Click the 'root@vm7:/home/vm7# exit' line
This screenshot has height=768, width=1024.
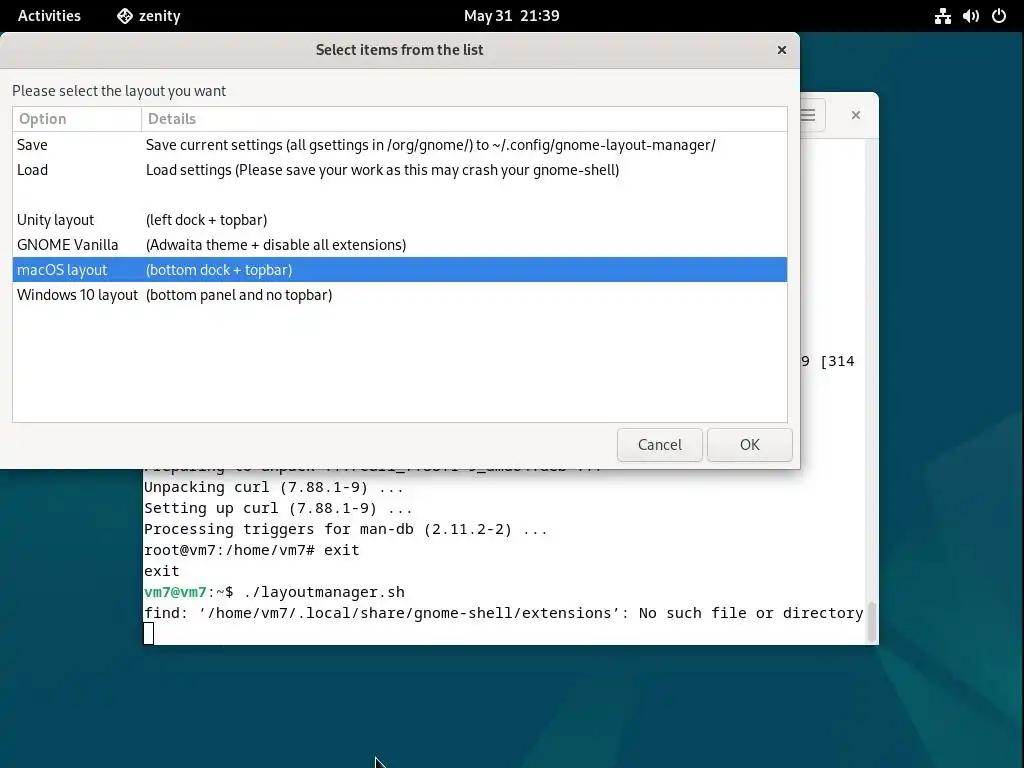click(251, 550)
